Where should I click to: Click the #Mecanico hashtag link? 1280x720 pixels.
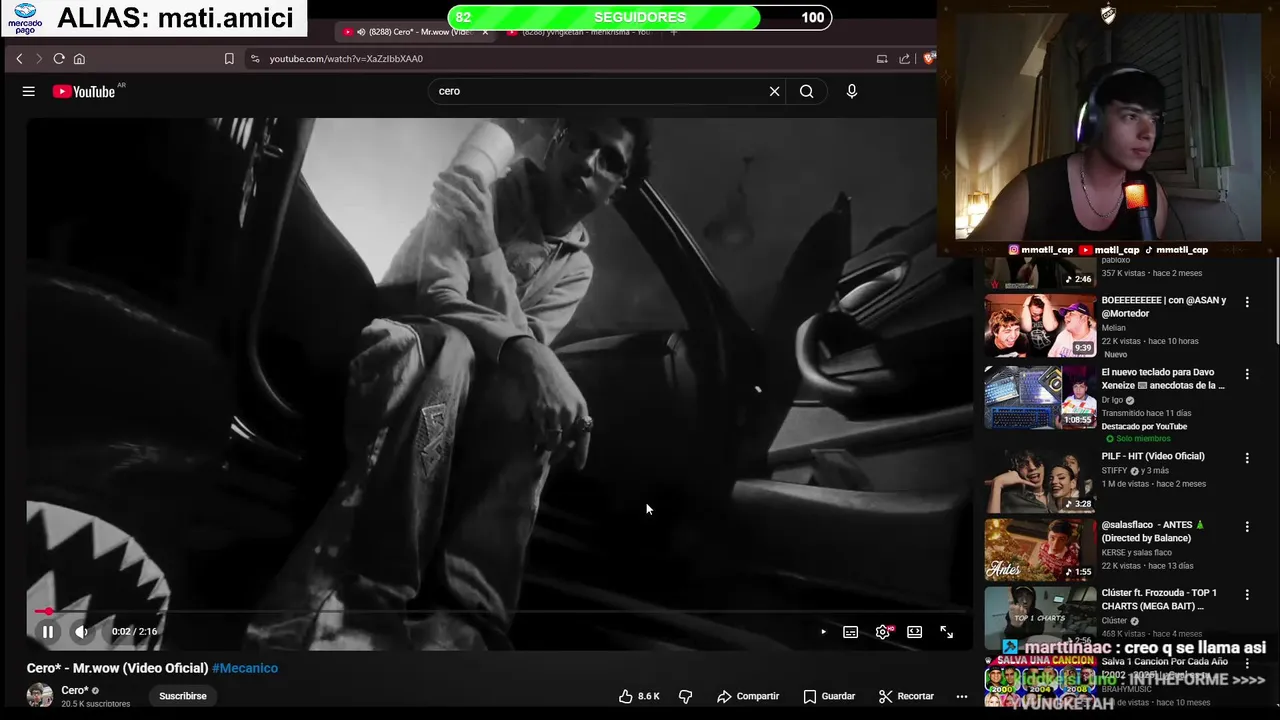245,668
